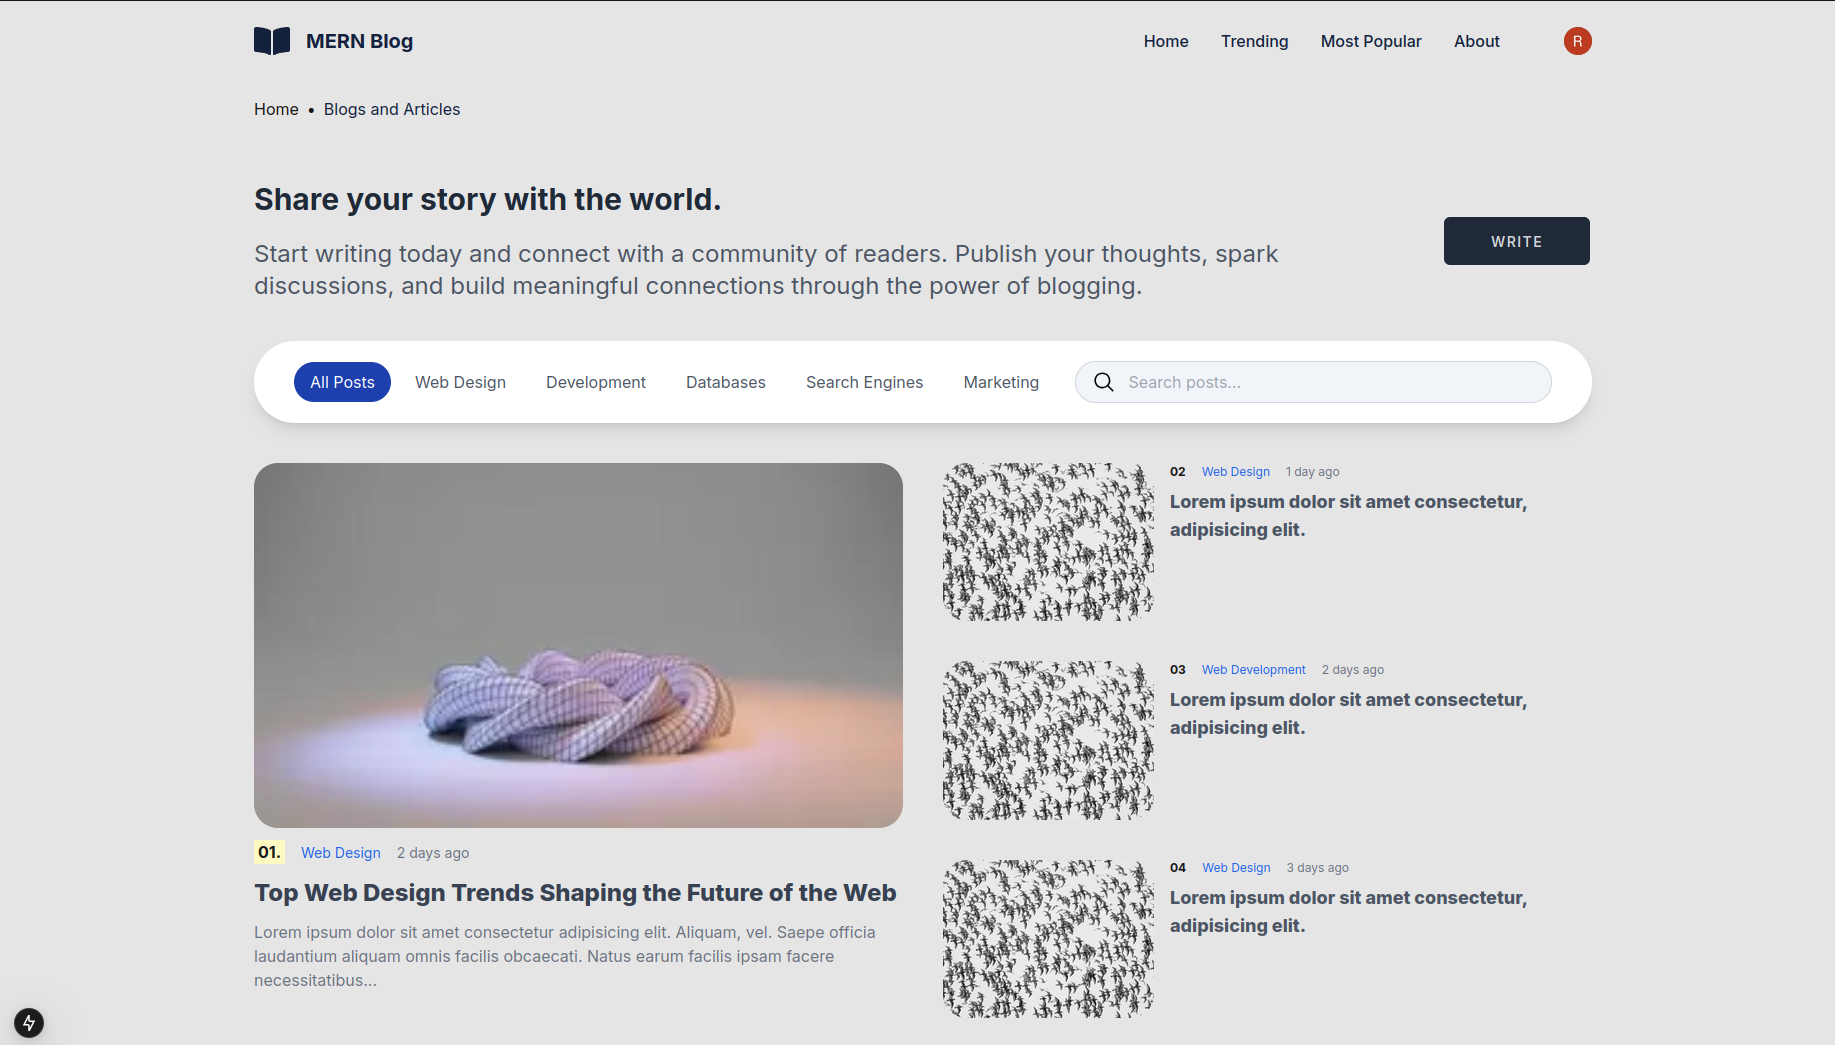Open thumbnail image of post 04
1835x1045 pixels.
(1048, 939)
